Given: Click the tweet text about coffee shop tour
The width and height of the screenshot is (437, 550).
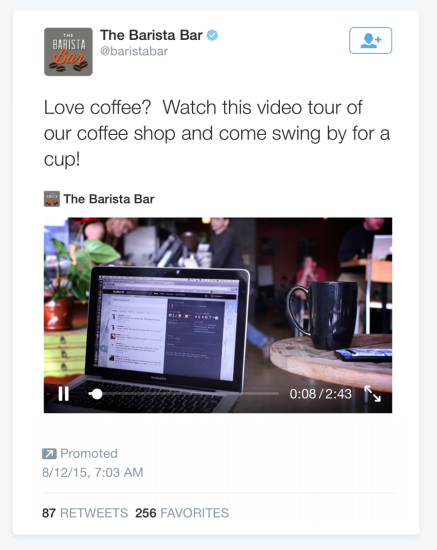Looking at the screenshot, I should click(217, 133).
